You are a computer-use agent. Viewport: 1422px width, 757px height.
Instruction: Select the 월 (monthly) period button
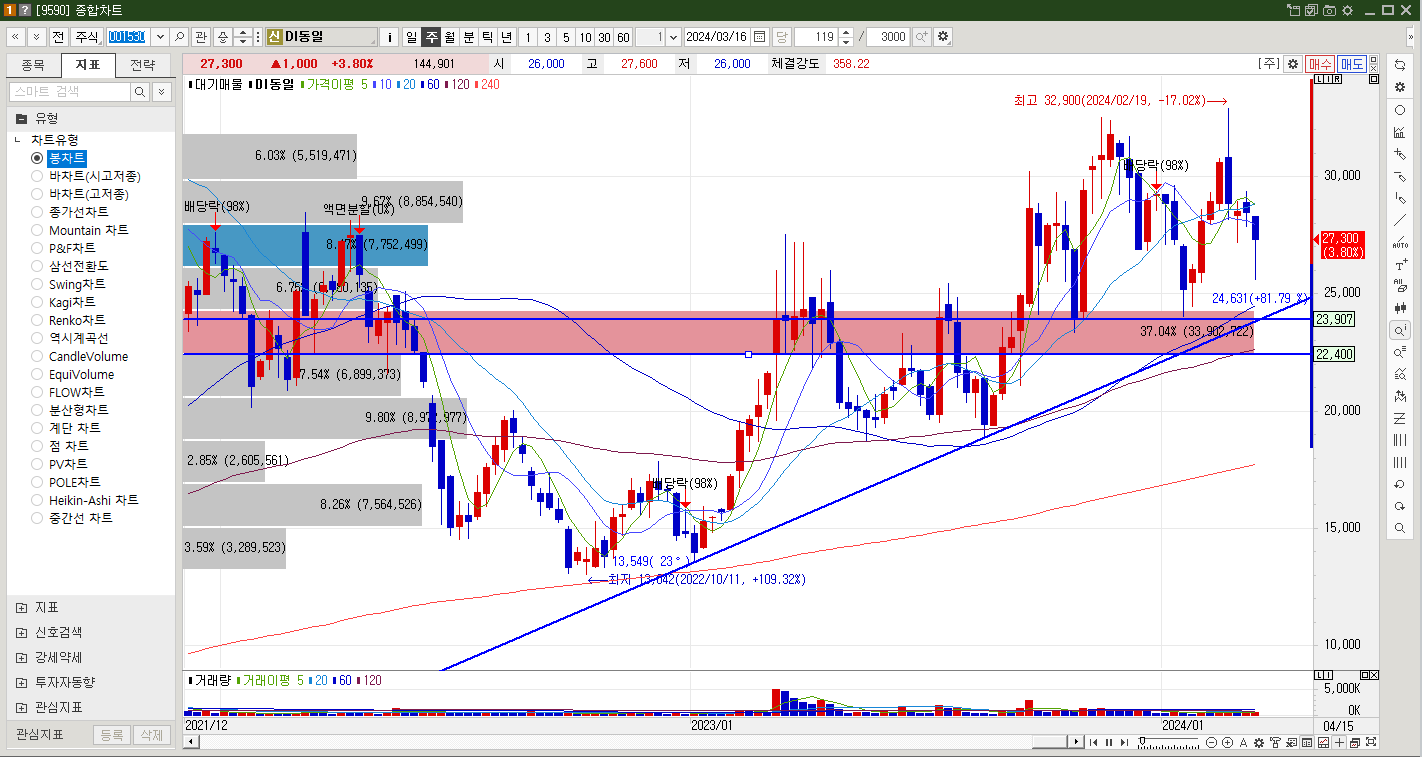click(450, 37)
